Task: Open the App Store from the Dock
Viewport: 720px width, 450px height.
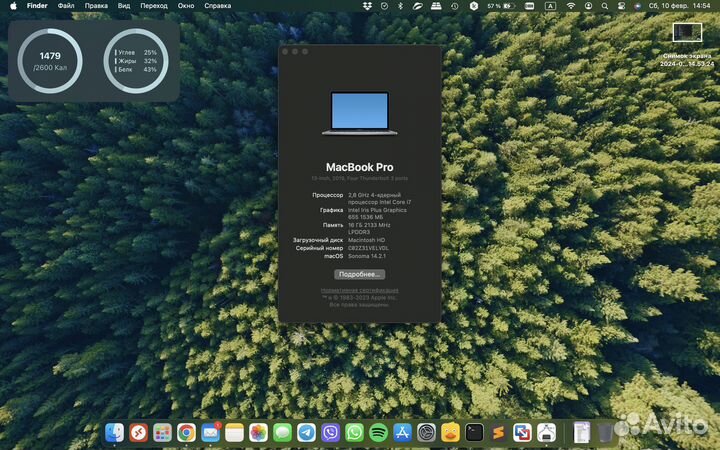Action: tap(402, 433)
